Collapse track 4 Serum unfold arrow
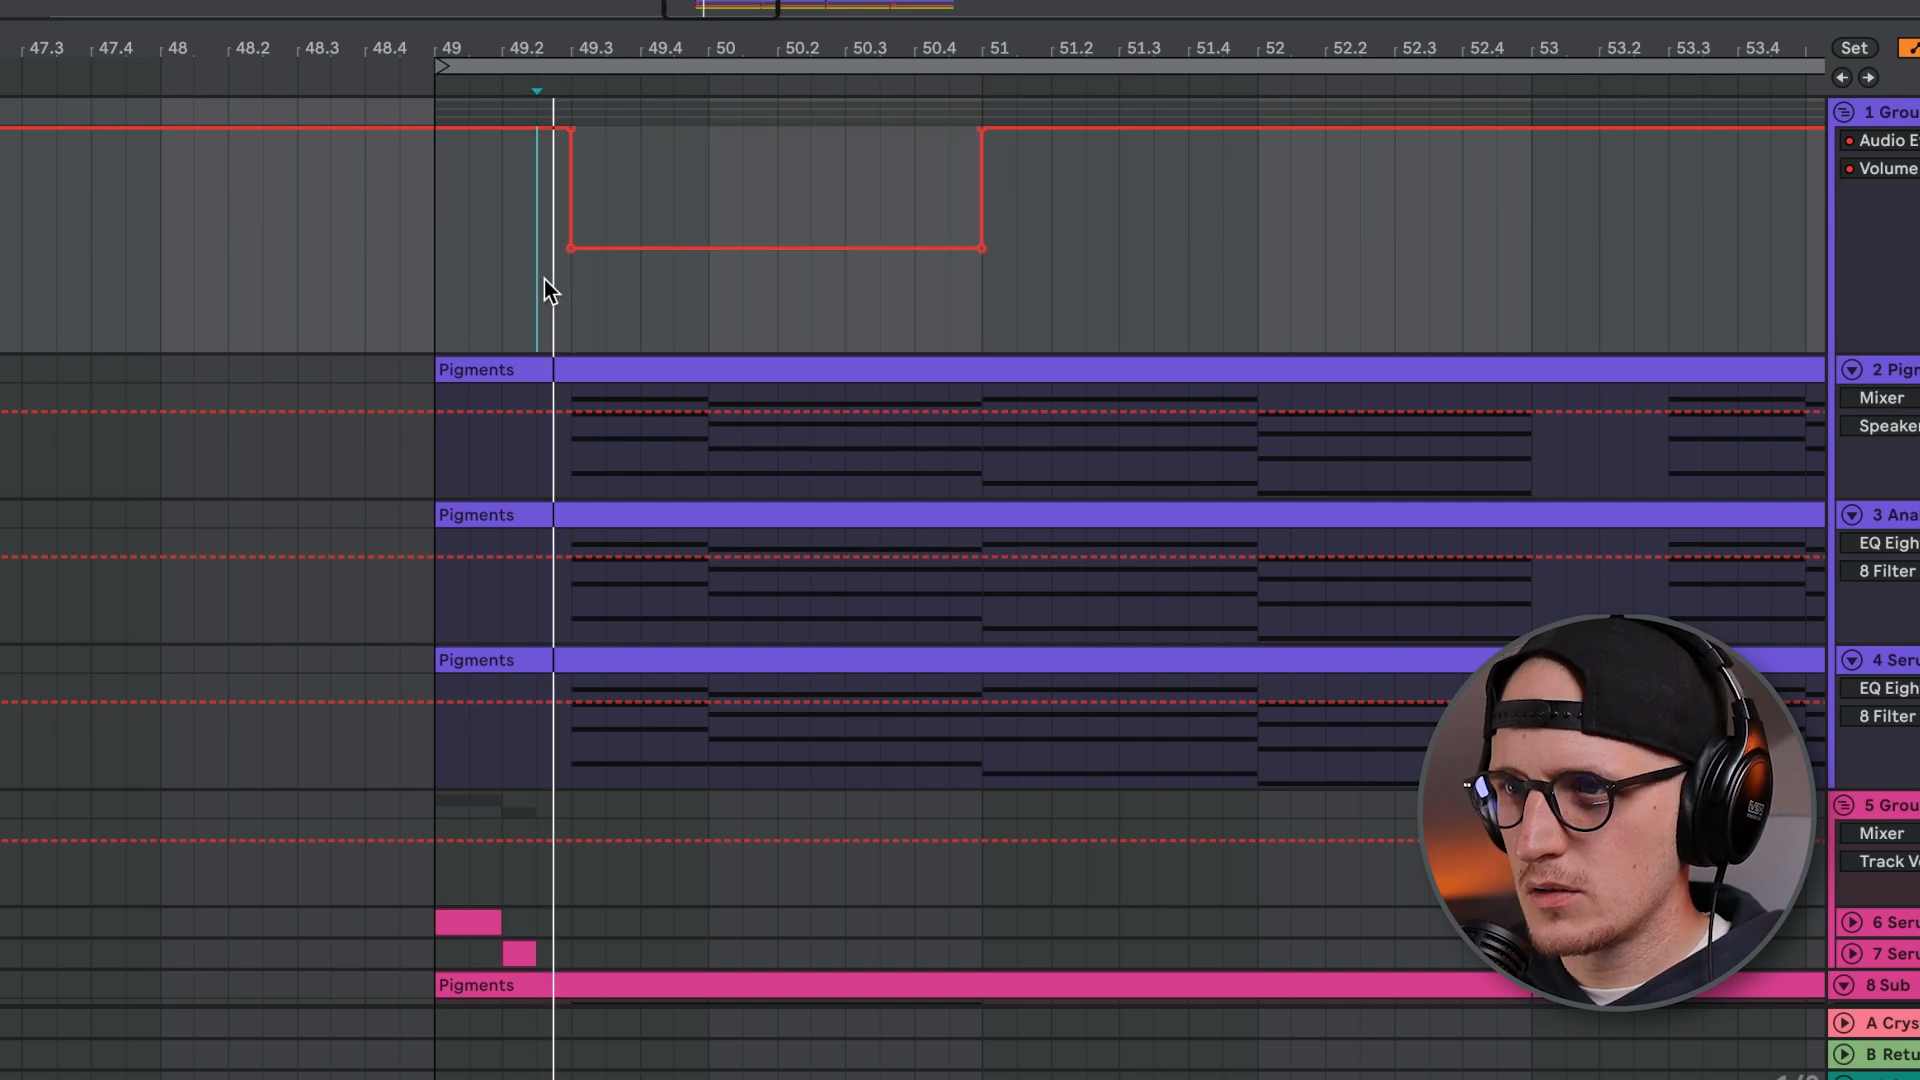This screenshot has width=1920, height=1080. coord(1852,660)
